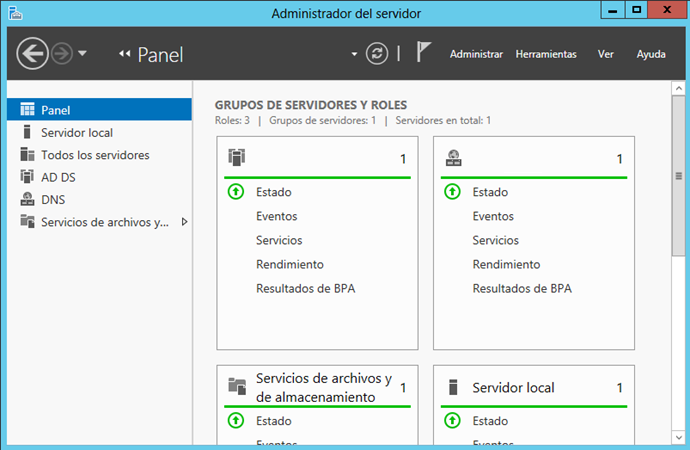The image size is (690, 450).
Task: Click the Roles: 3 summary text
Action: tap(232, 121)
